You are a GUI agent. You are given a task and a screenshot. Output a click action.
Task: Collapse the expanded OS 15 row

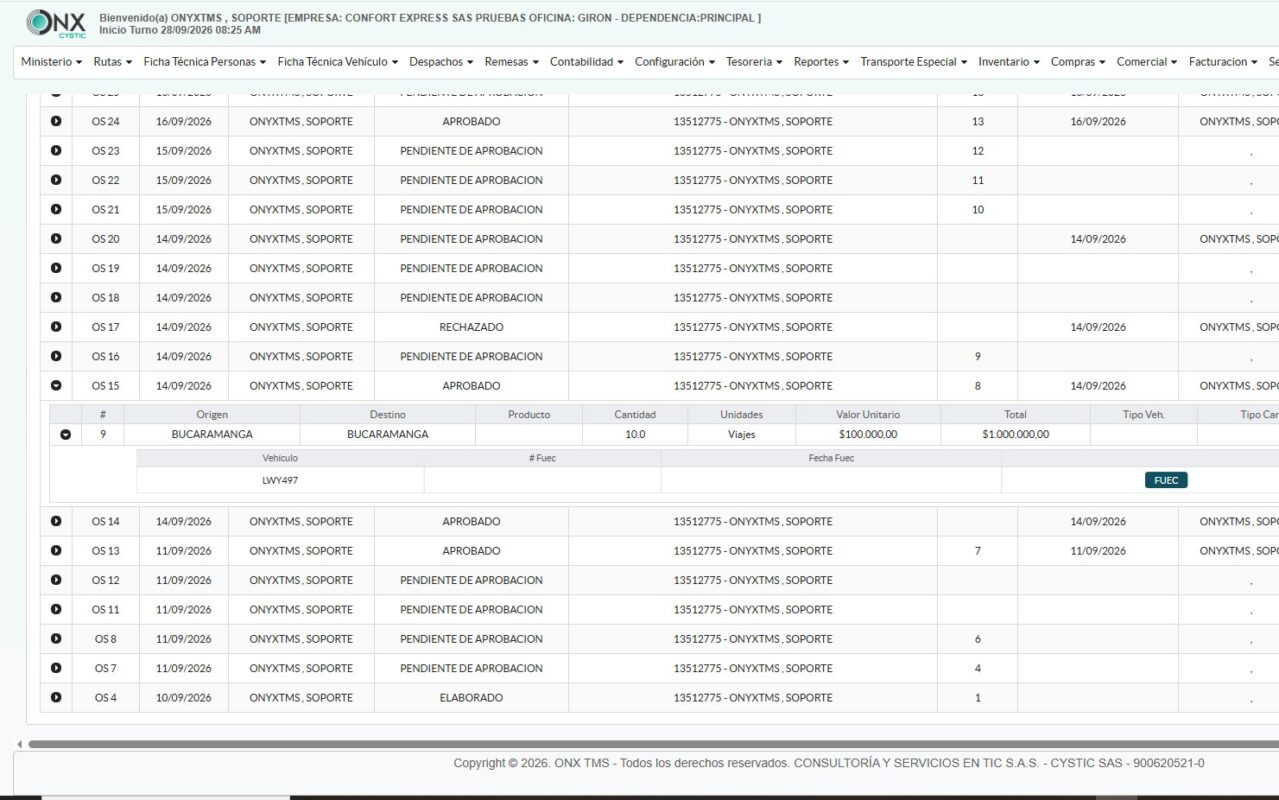[x=56, y=385]
